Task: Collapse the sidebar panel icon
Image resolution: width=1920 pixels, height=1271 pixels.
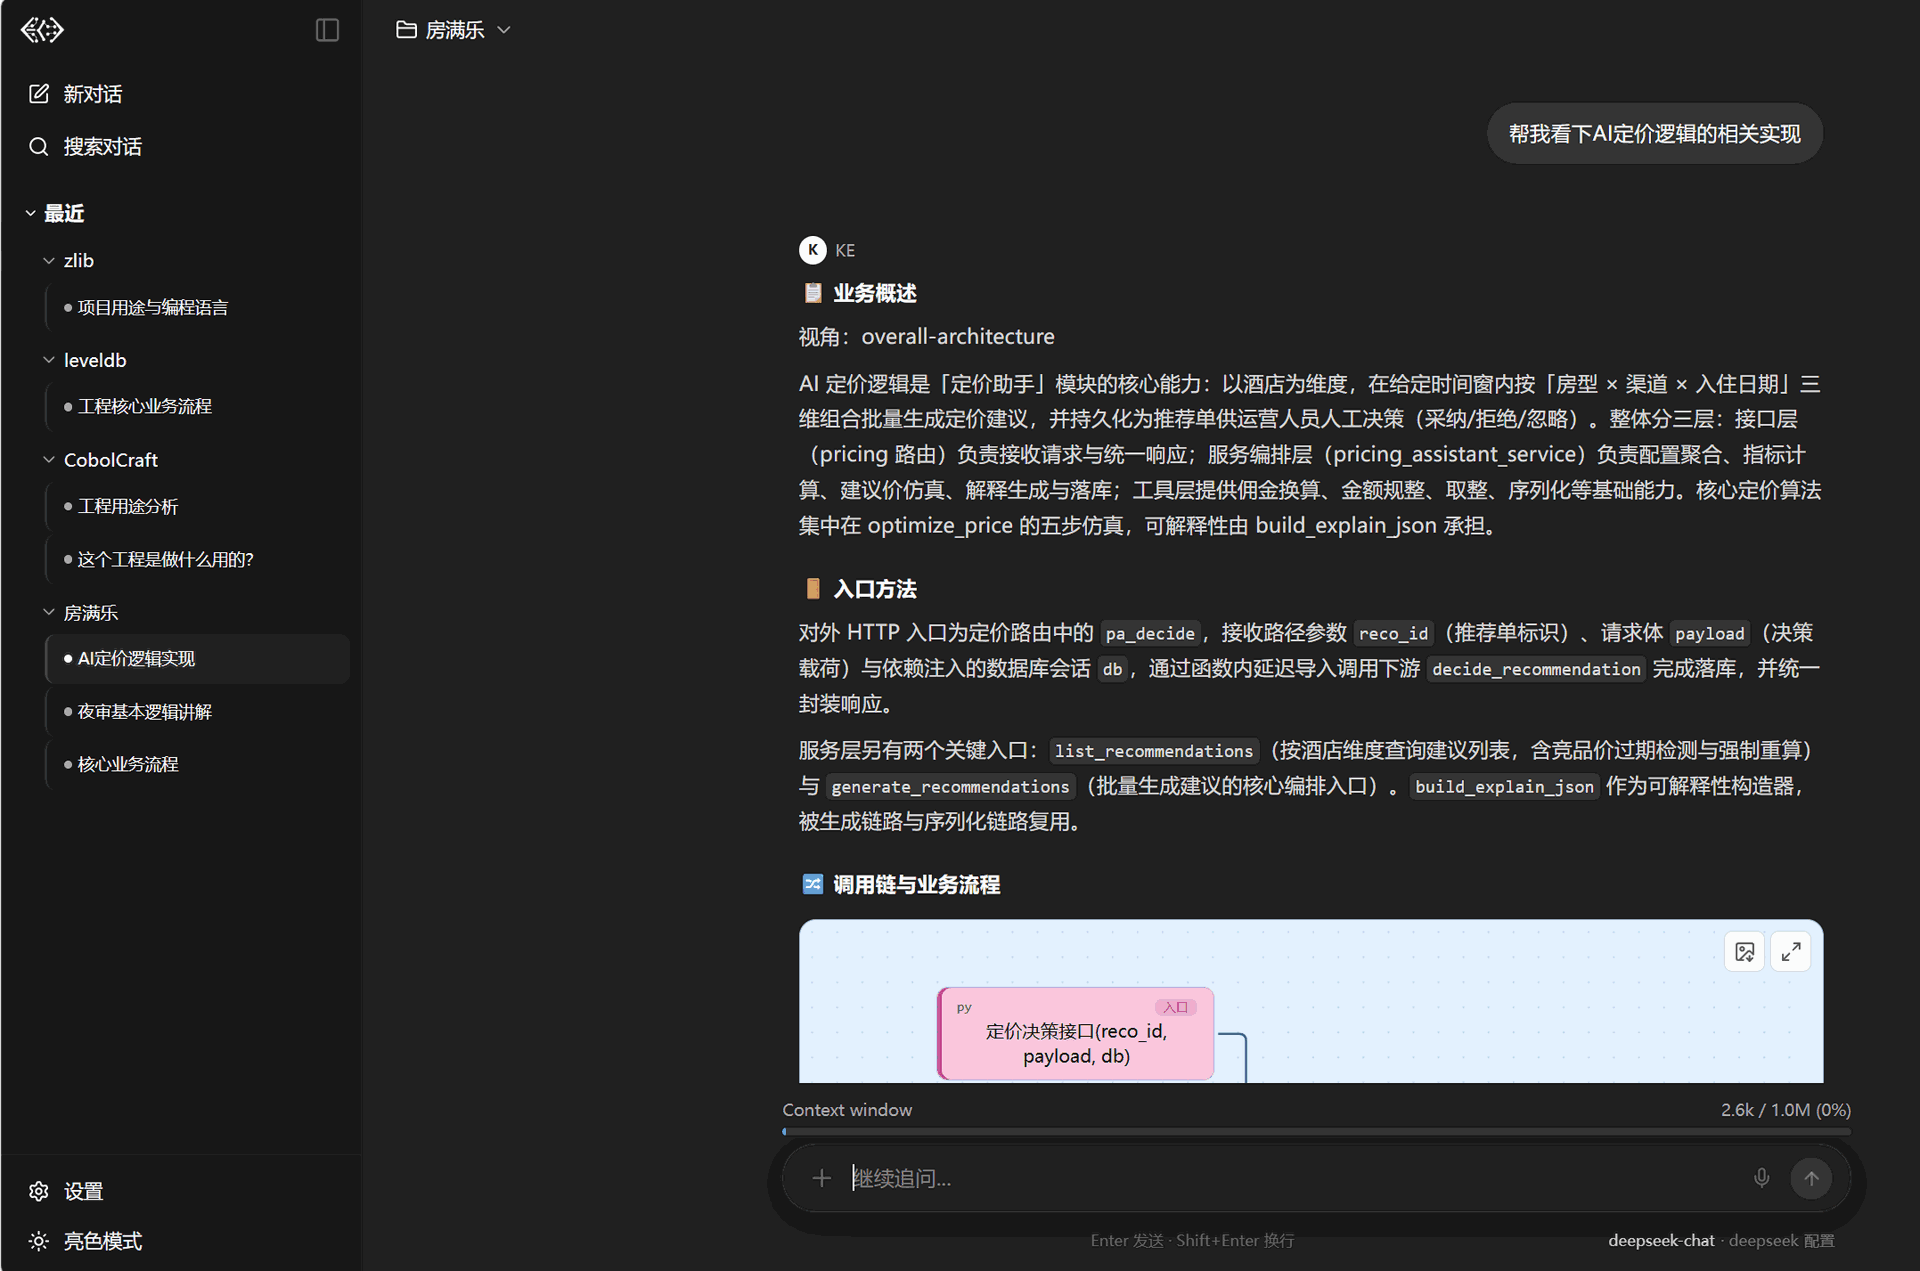Action: tap(327, 30)
